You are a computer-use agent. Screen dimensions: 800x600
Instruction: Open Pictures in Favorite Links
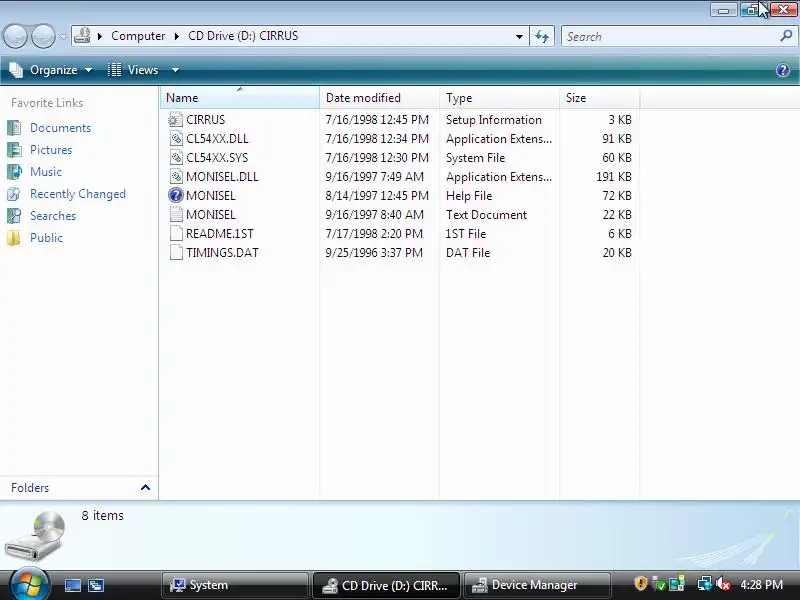(x=51, y=149)
